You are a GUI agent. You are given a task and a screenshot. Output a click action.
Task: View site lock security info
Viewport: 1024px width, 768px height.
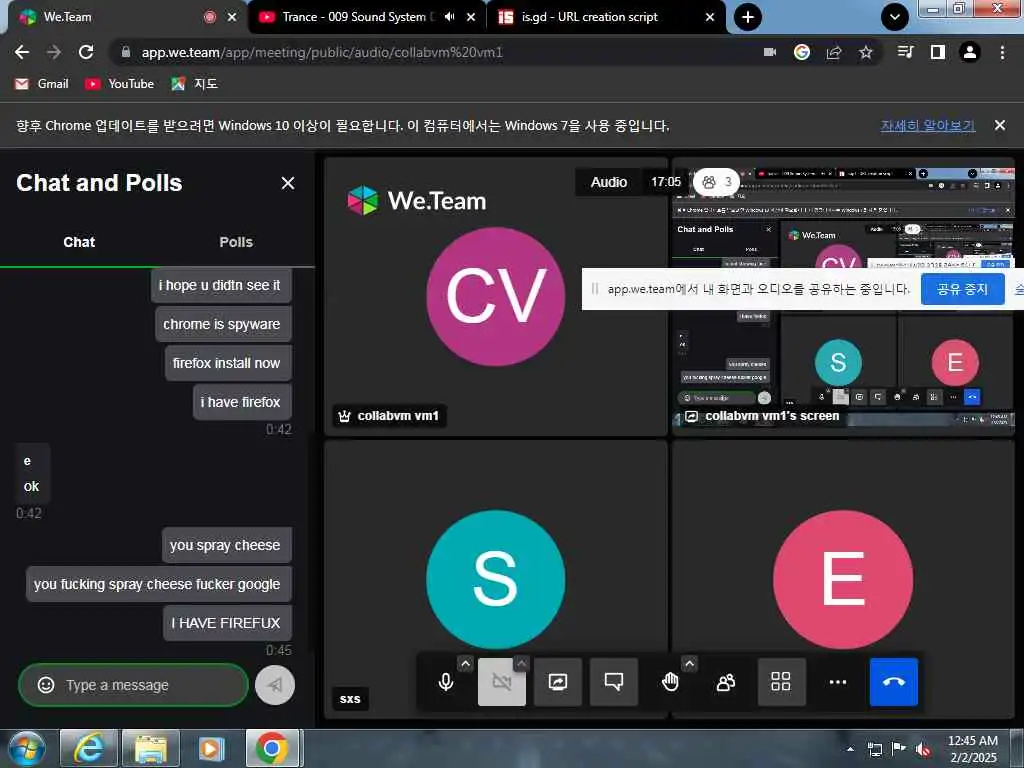coord(126,52)
